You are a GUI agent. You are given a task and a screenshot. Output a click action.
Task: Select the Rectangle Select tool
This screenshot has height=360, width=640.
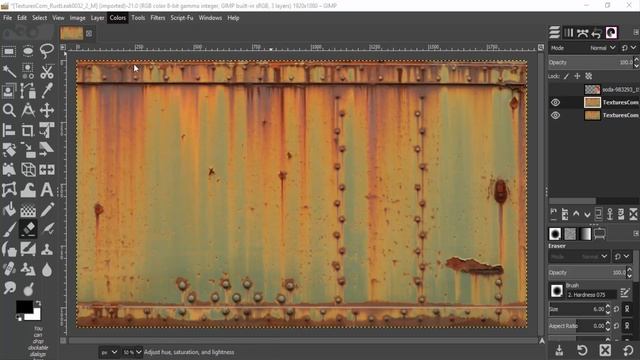[9, 51]
